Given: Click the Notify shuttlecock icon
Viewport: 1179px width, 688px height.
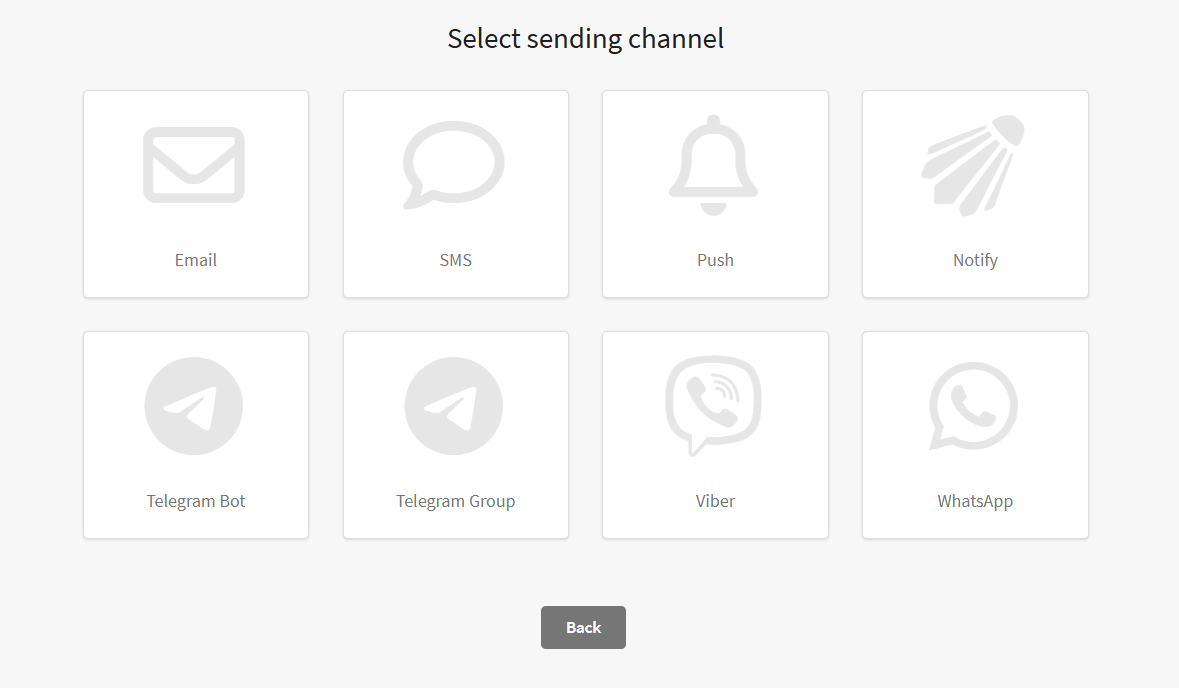Looking at the screenshot, I should 973,165.
